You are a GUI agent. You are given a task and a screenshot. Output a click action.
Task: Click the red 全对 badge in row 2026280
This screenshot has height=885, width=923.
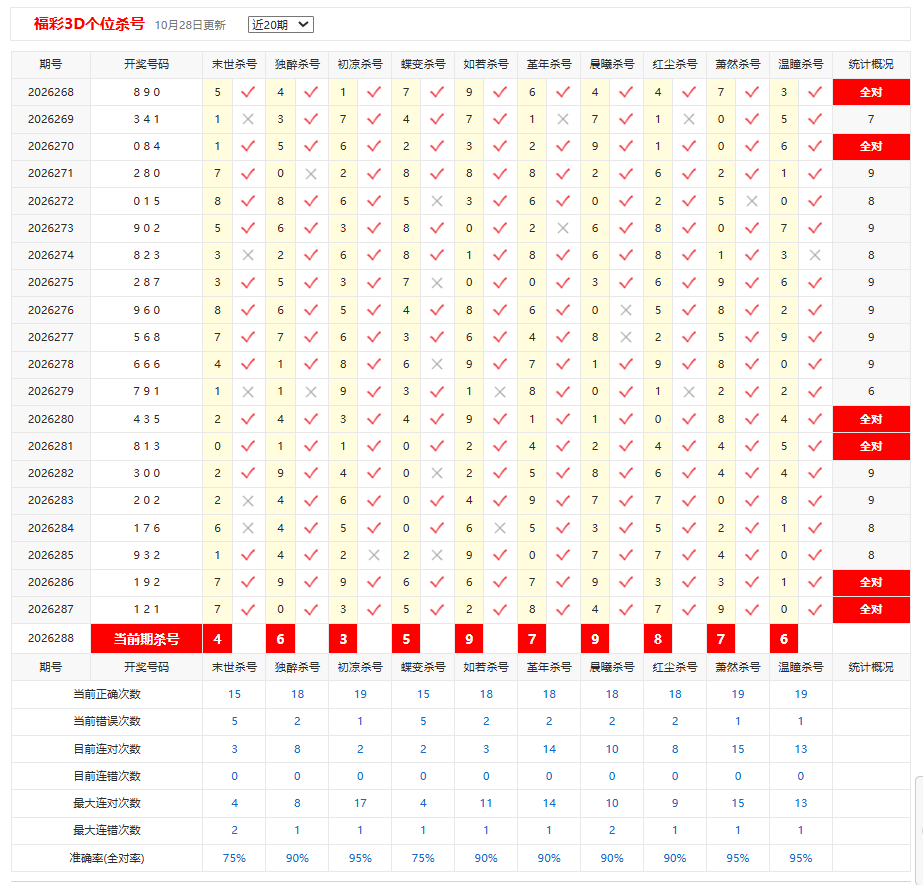point(871,419)
